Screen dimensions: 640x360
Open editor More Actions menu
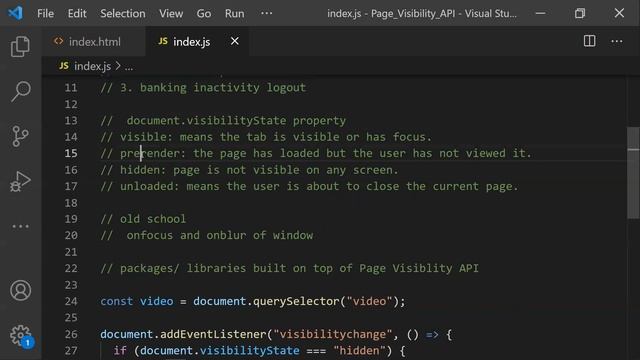tap(617, 41)
